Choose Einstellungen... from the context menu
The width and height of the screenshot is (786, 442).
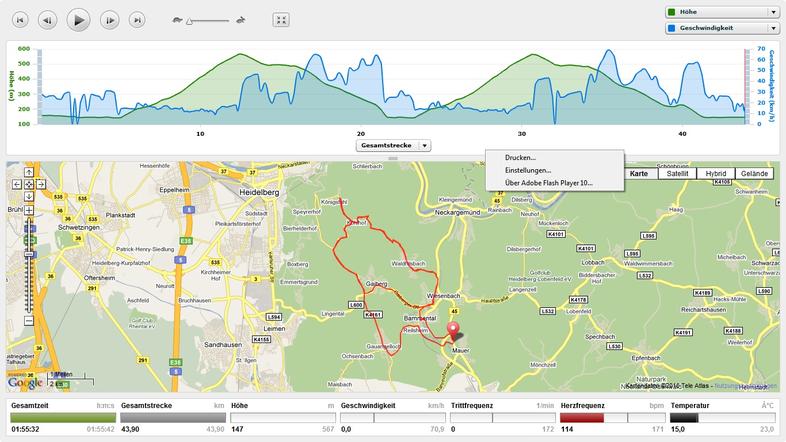[x=528, y=170]
